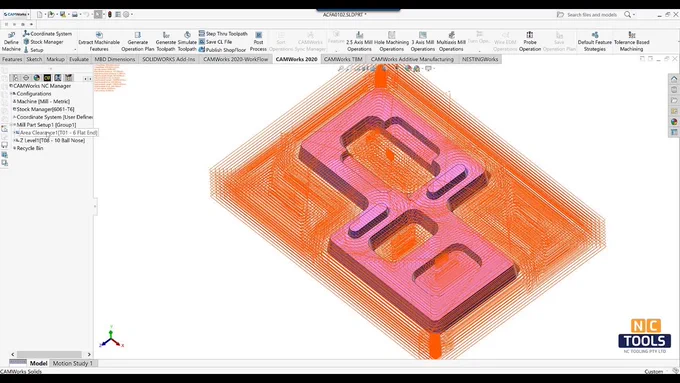The width and height of the screenshot is (680, 383).
Task: Switch to the FeatureManager tree panel tab
Action: 15,78
